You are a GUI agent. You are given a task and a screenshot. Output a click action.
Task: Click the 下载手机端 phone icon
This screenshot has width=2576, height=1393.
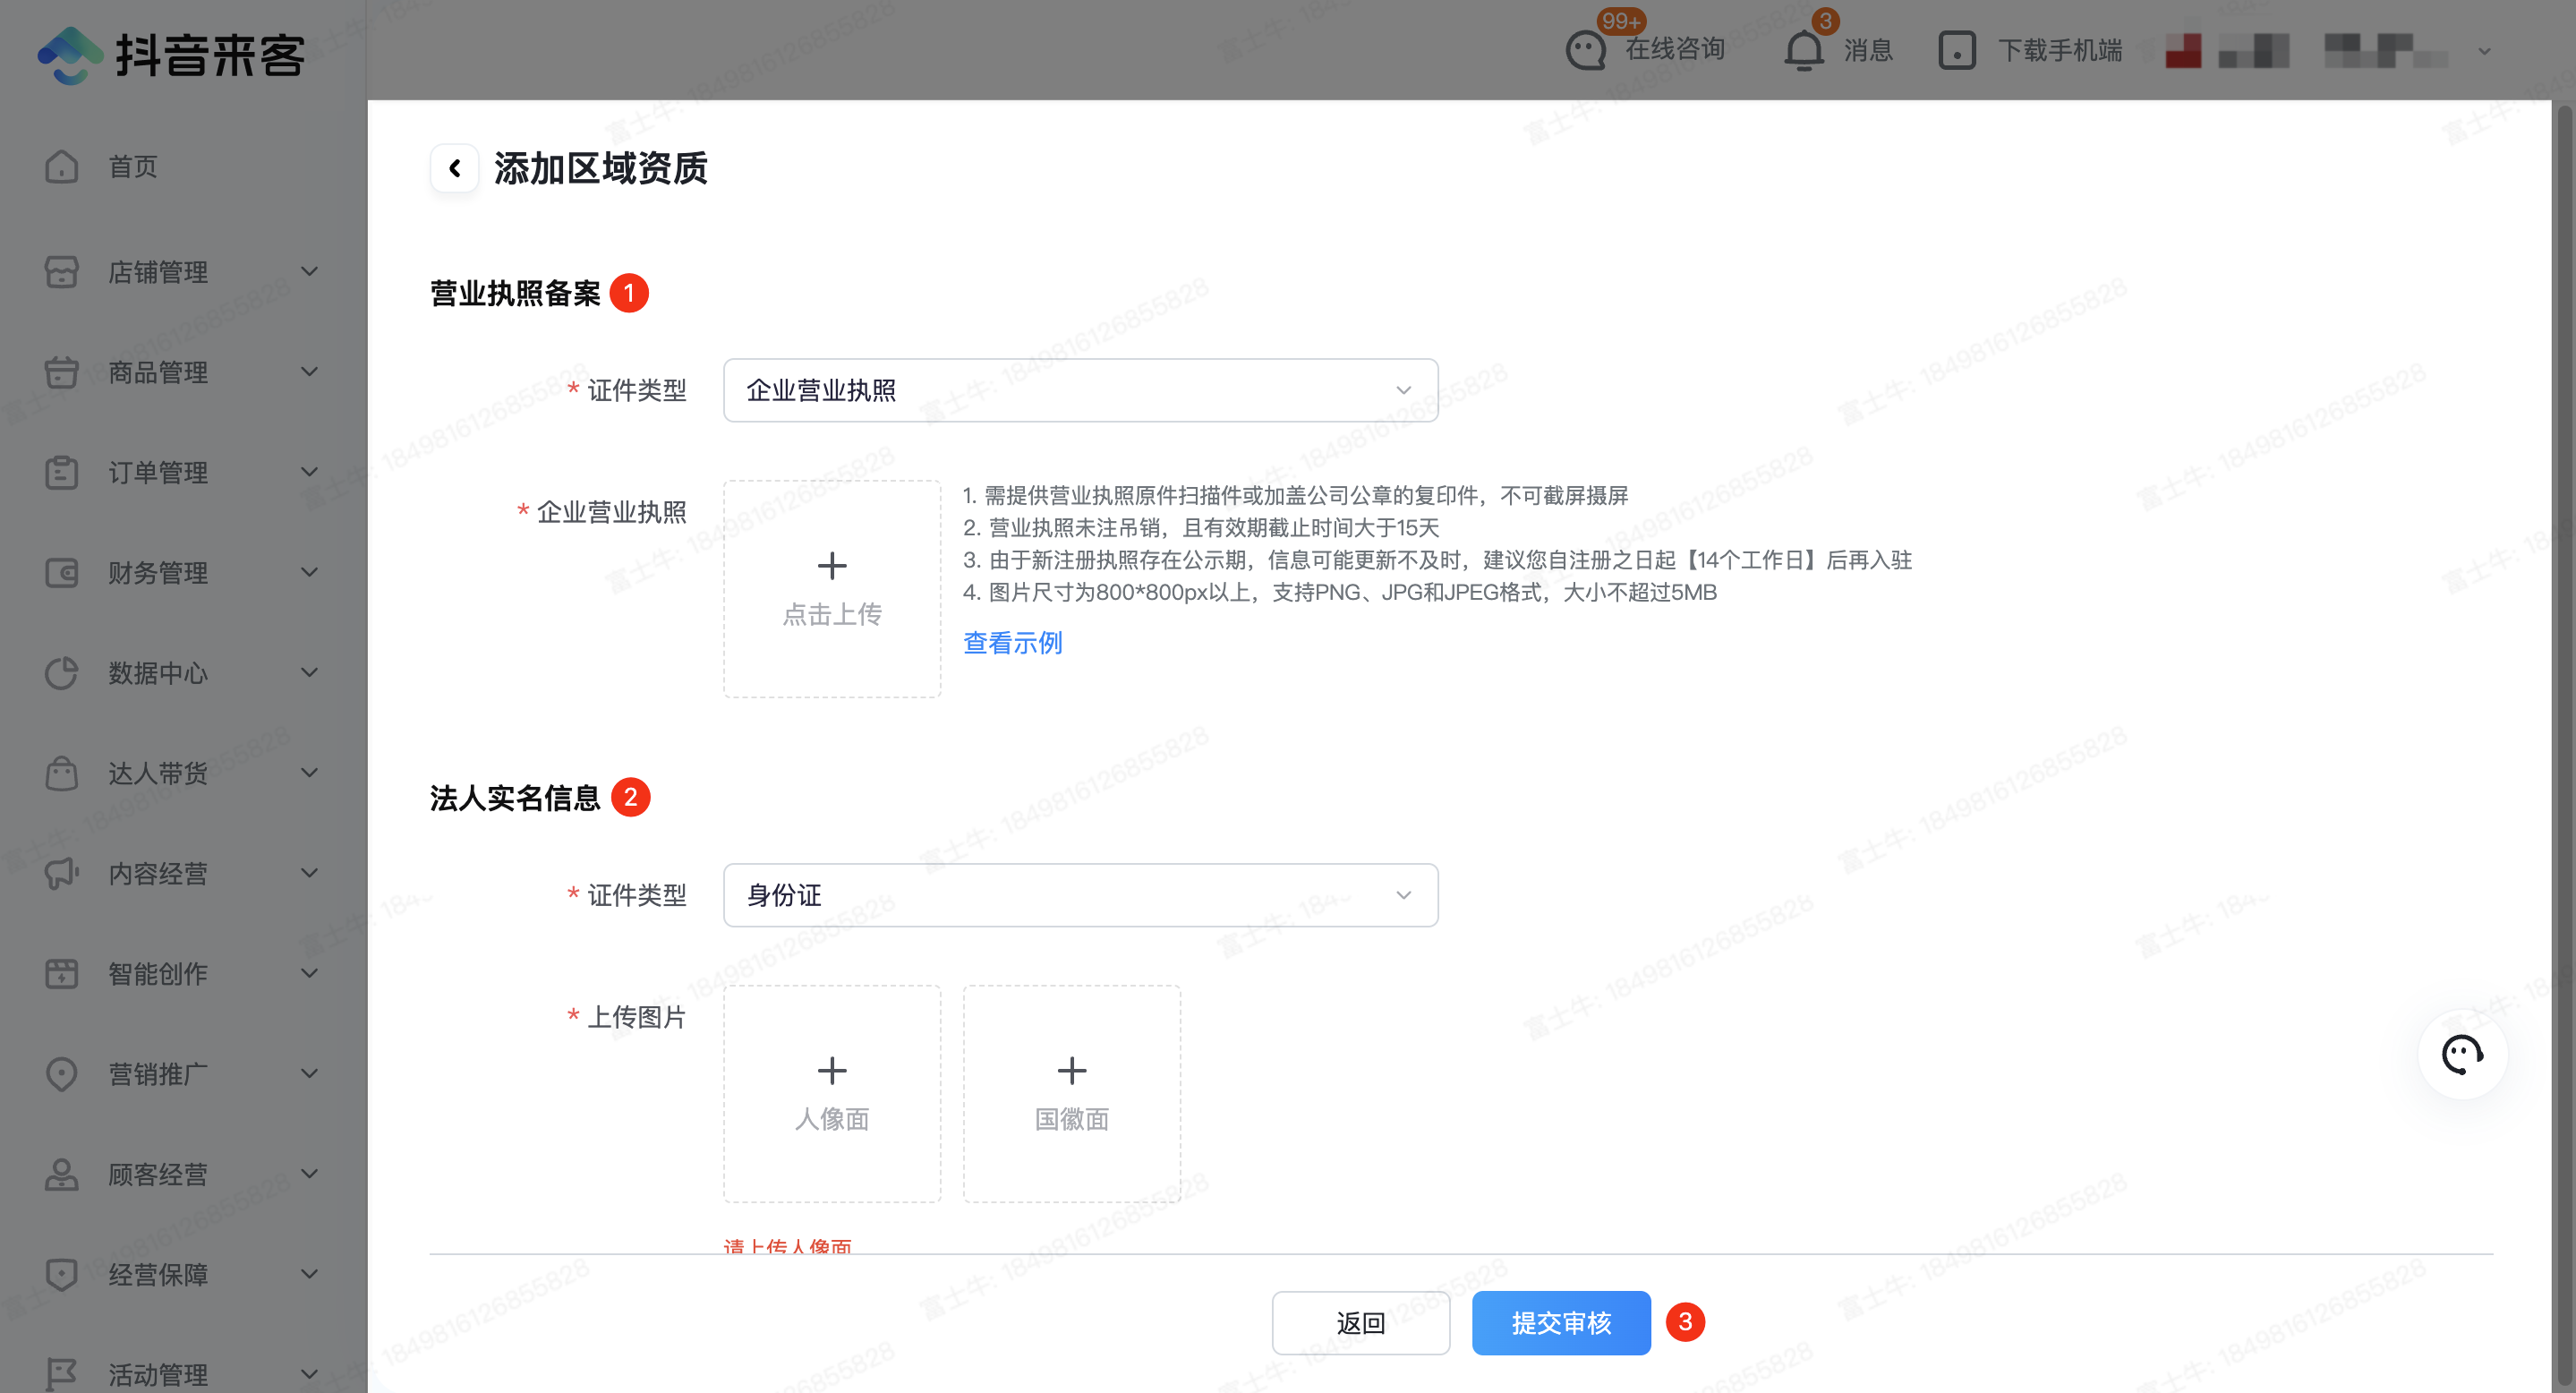point(1957,50)
